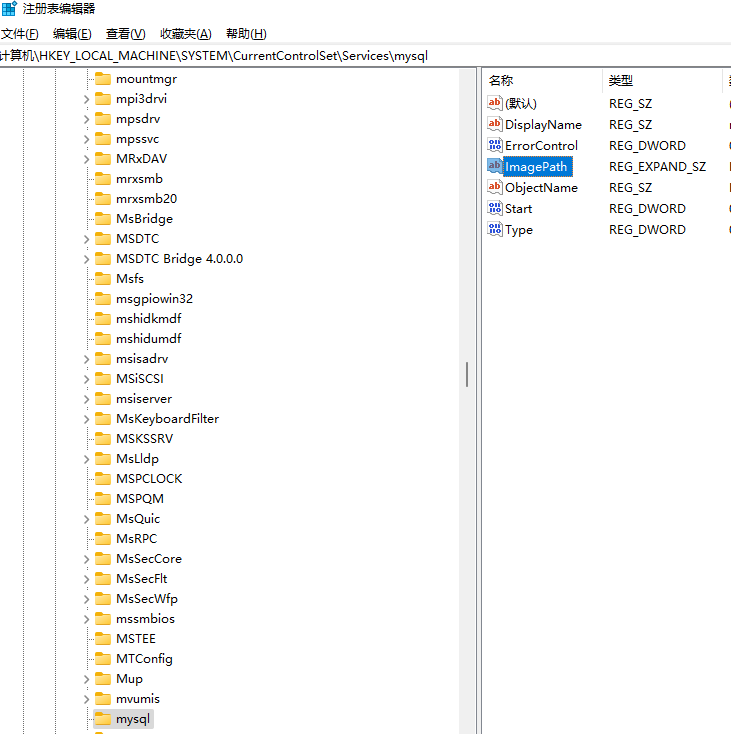Expand the mpssvc key
Image resolution: width=731 pixels, height=734 pixels.
(x=87, y=139)
